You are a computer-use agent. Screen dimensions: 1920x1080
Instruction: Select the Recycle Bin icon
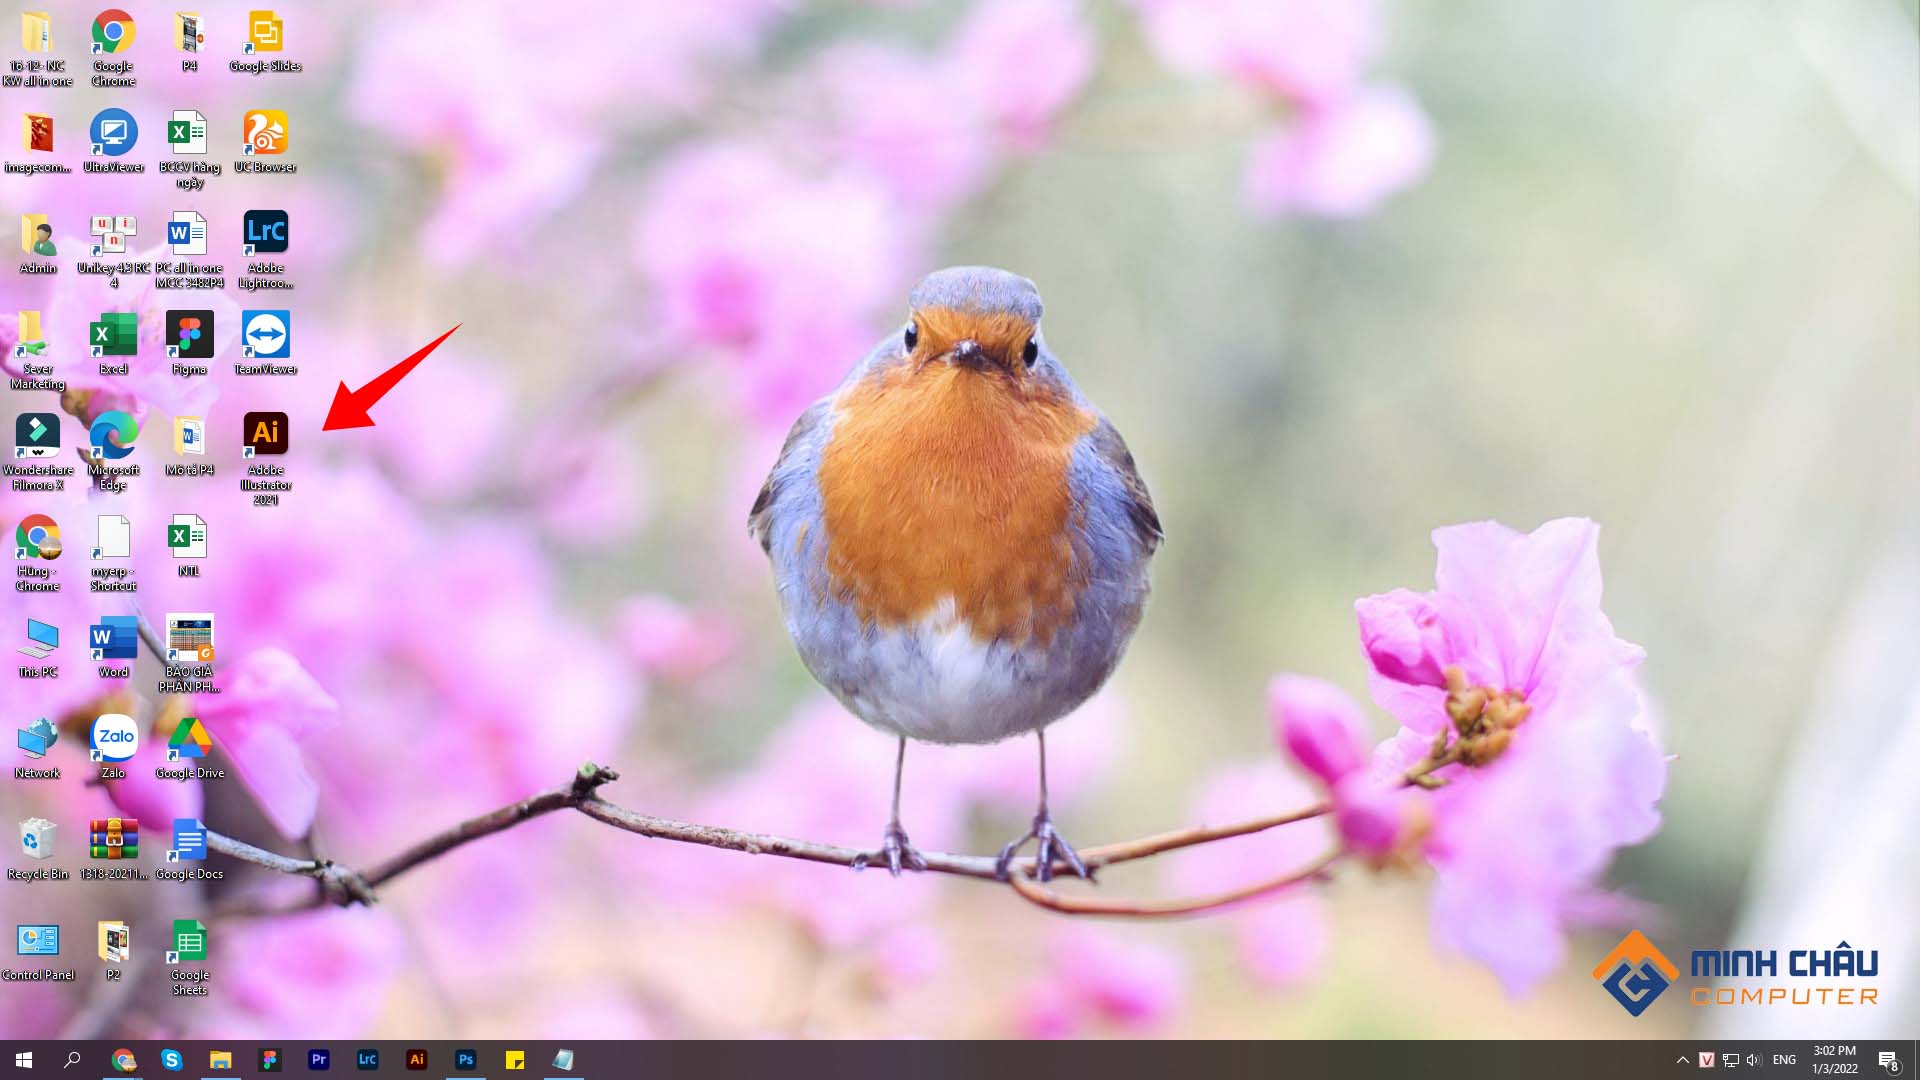pos(37,849)
